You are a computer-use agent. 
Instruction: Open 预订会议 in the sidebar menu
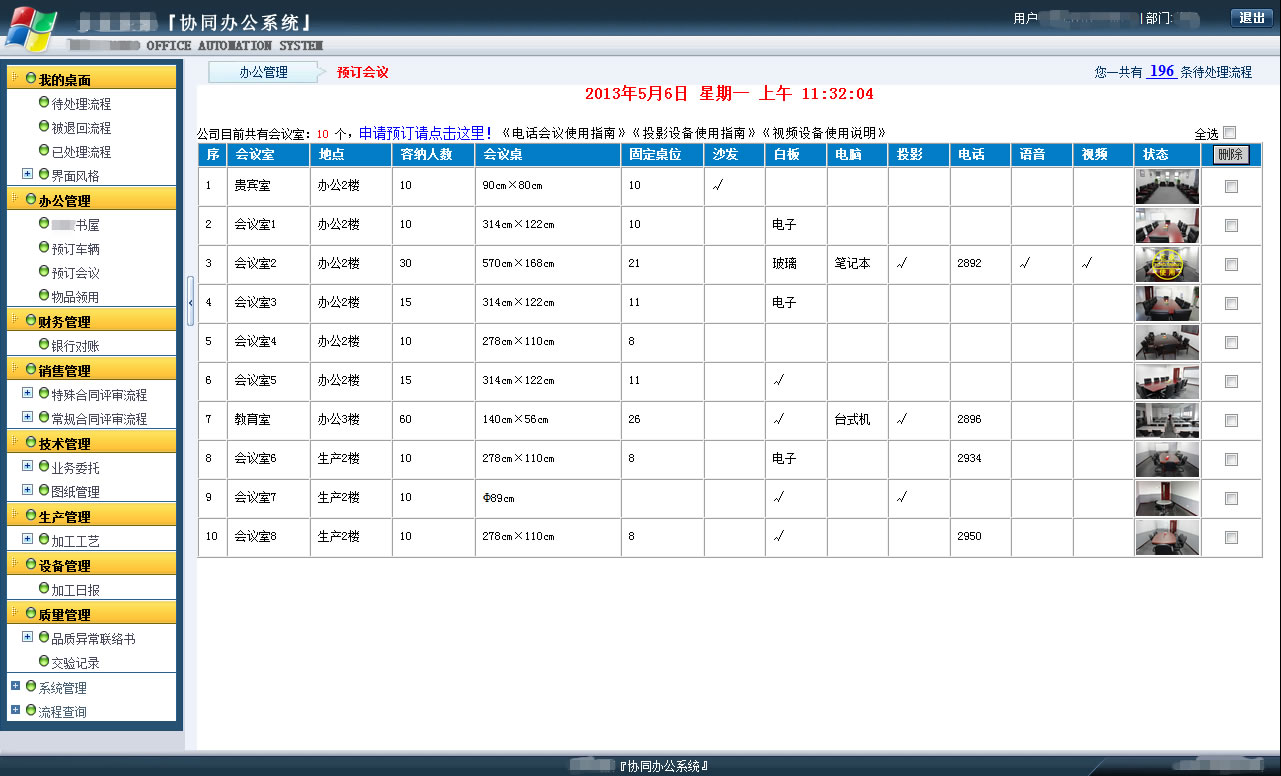click(75, 273)
